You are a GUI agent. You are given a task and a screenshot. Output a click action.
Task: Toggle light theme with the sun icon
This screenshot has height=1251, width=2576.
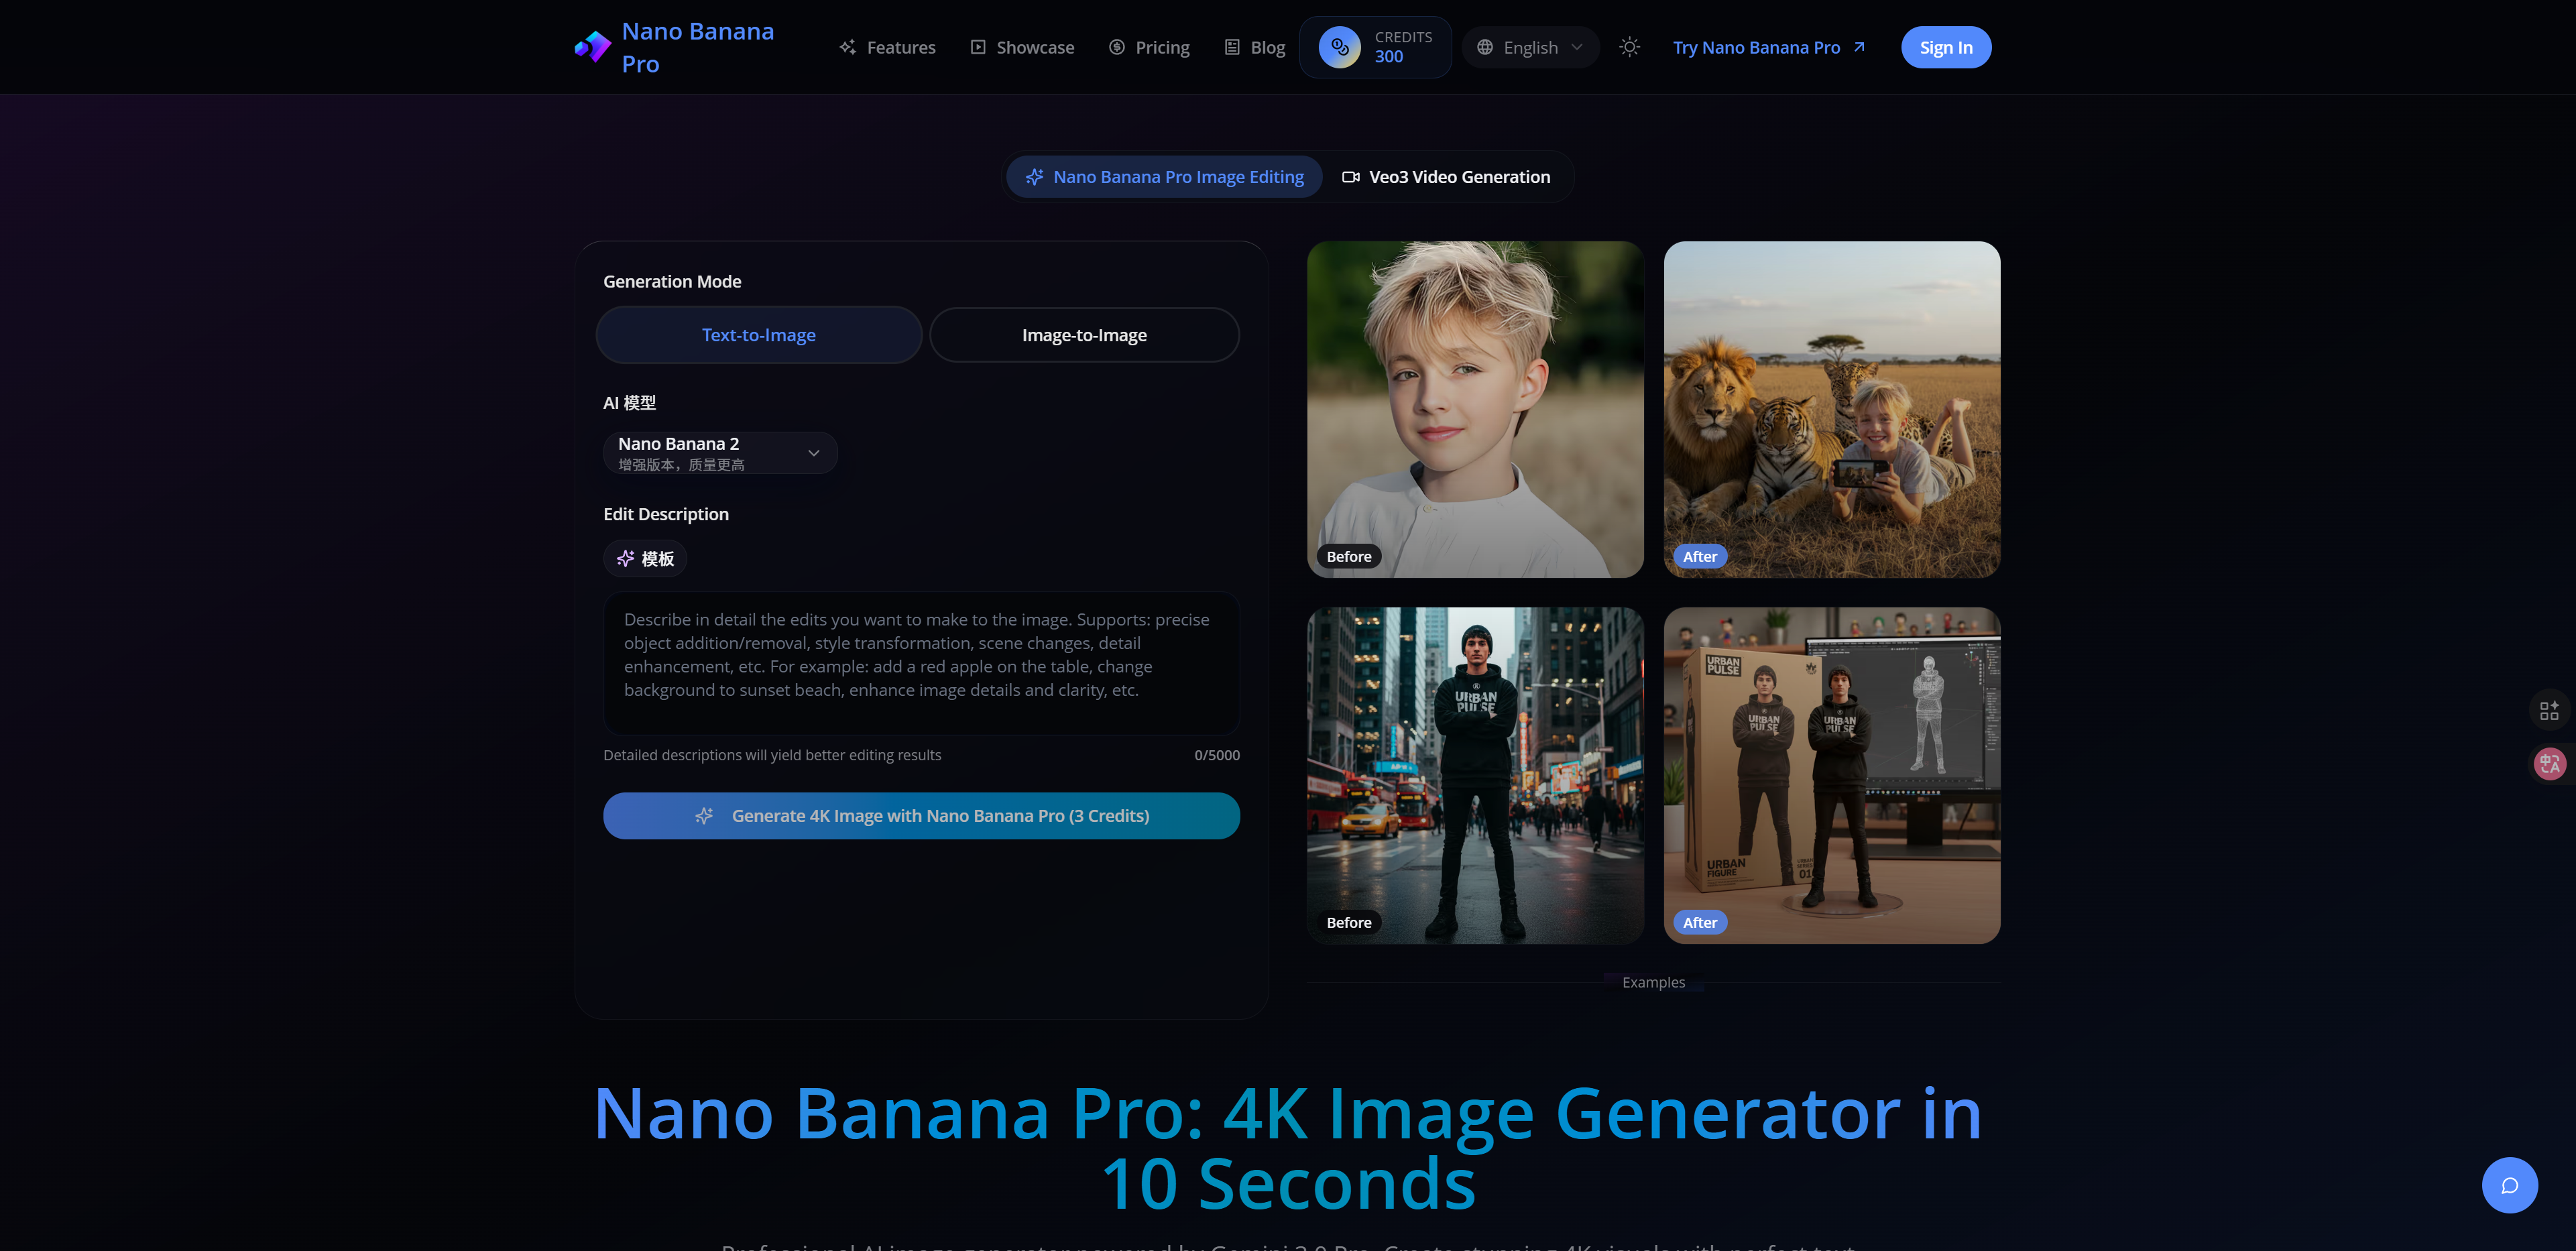[1629, 46]
